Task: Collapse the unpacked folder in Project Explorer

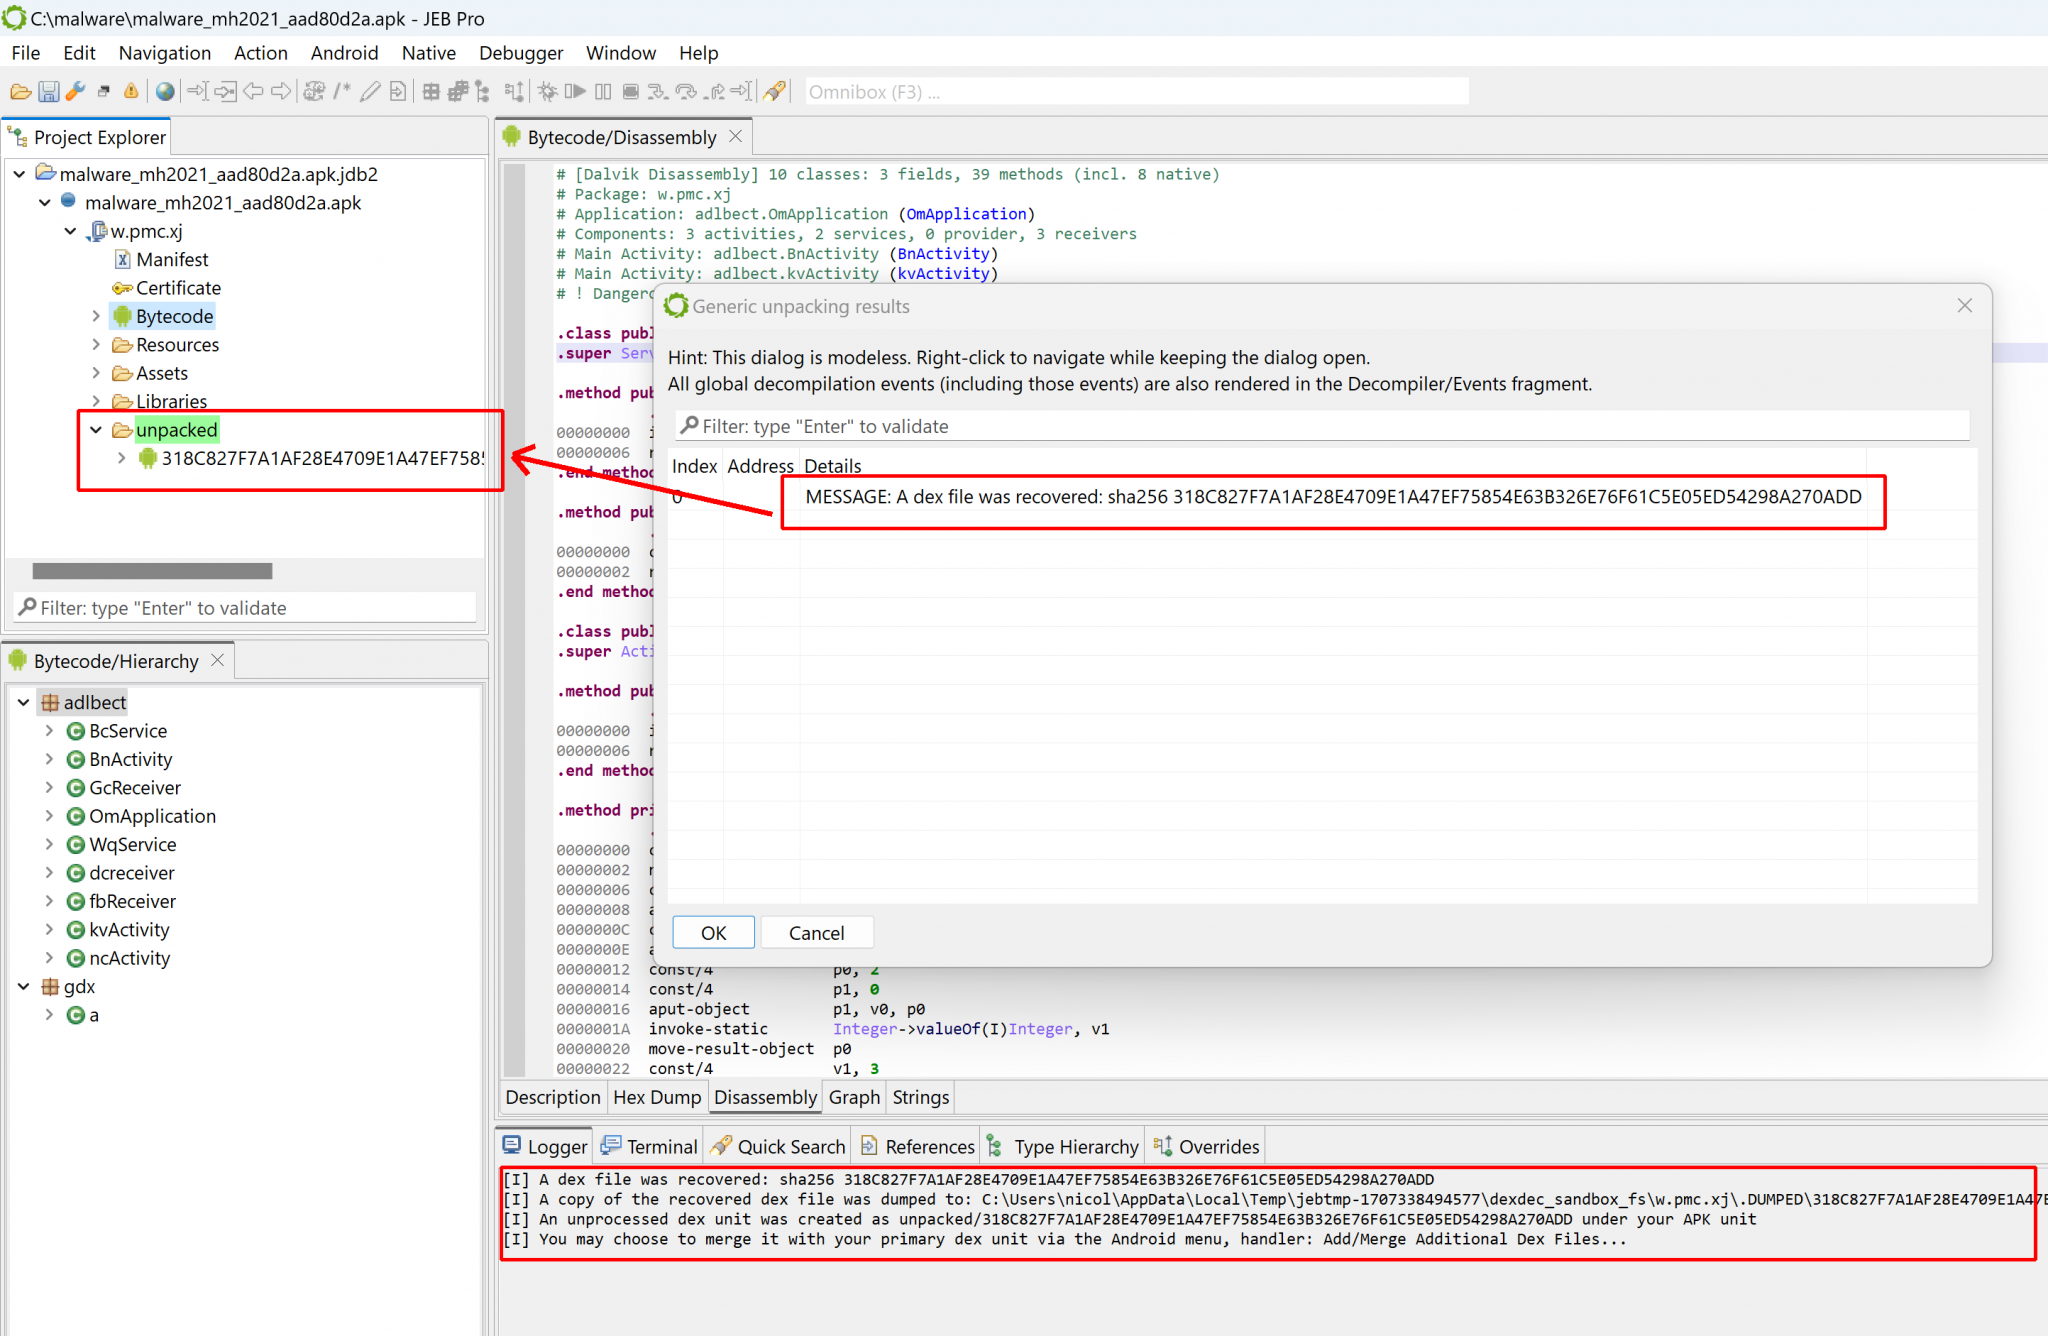Action: (x=96, y=429)
